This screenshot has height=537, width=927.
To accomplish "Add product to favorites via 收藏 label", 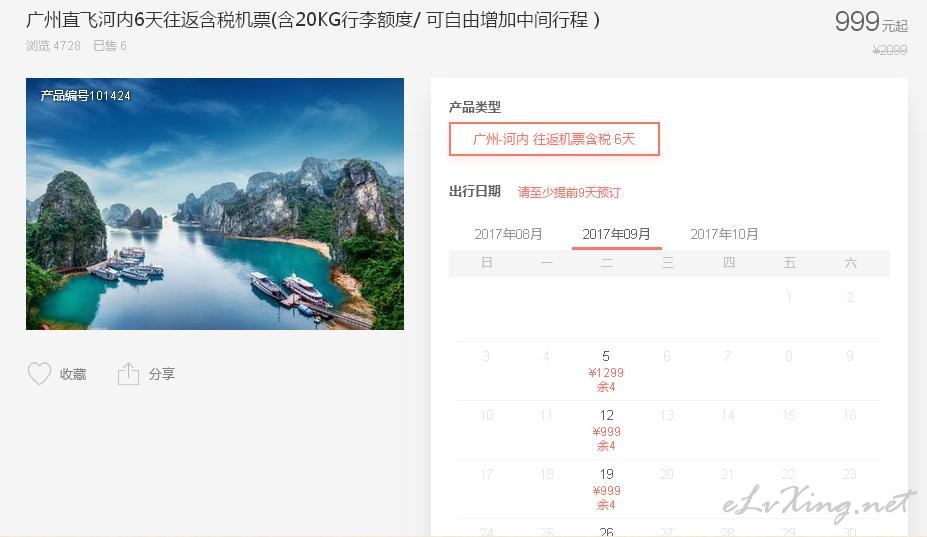I will click(x=73, y=374).
